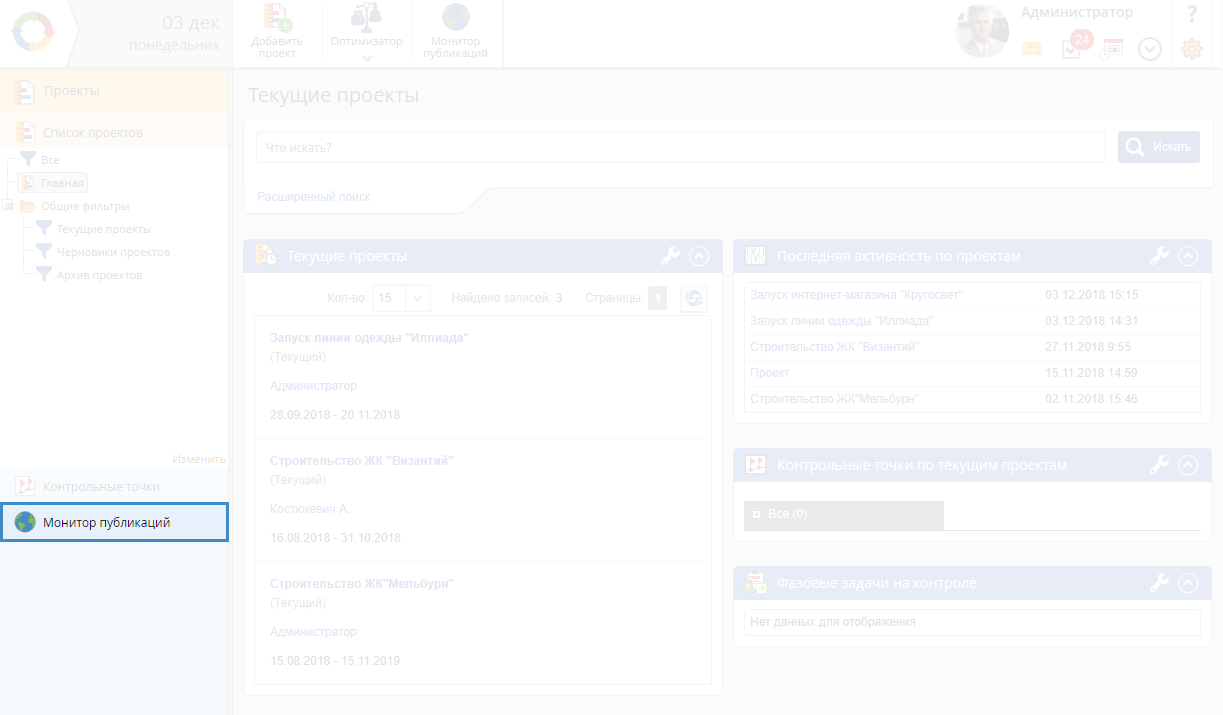The height and width of the screenshot is (715, 1223).
Task: Refresh the current projects list
Action: tap(693, 298)
